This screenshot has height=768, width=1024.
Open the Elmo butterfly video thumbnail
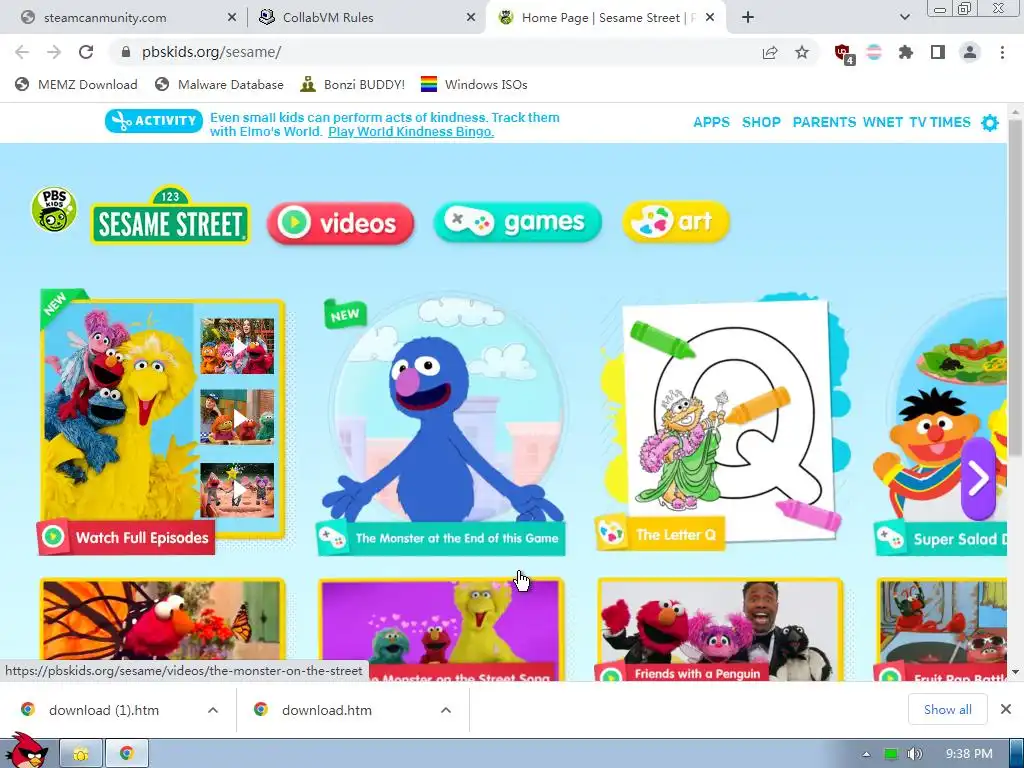tap(163, 619)
